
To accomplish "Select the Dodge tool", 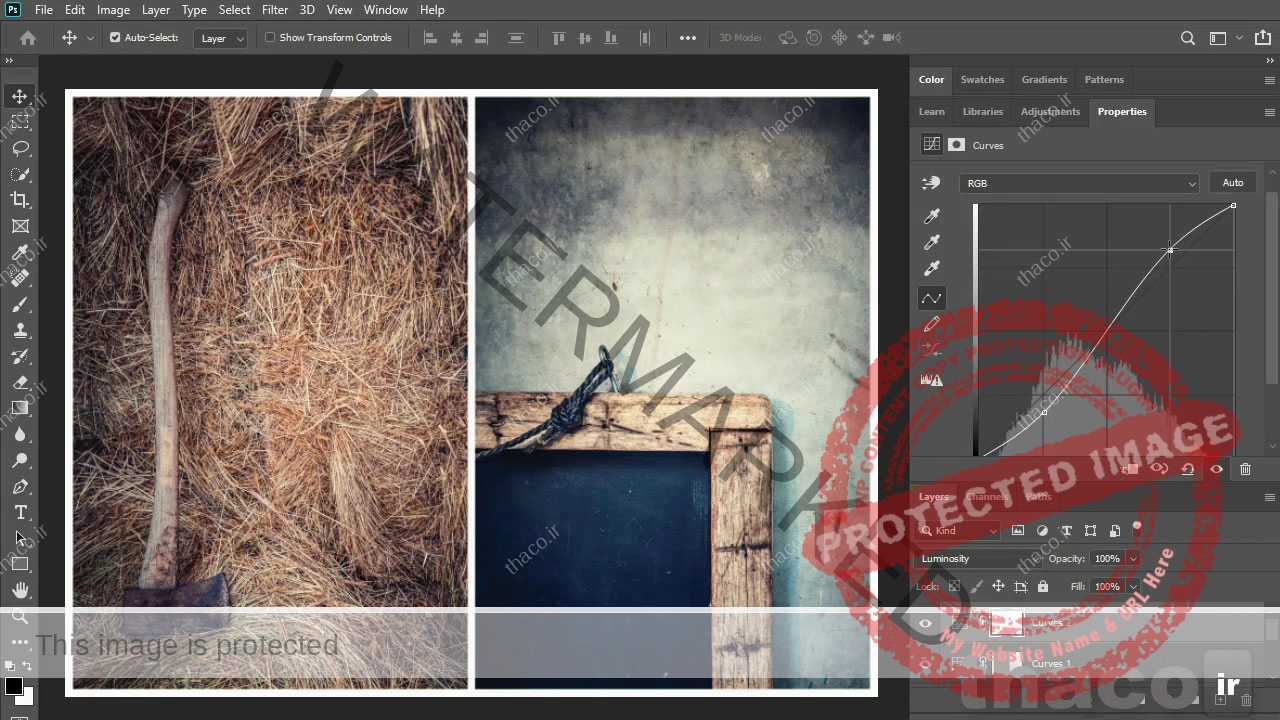I will click(20, 460).
